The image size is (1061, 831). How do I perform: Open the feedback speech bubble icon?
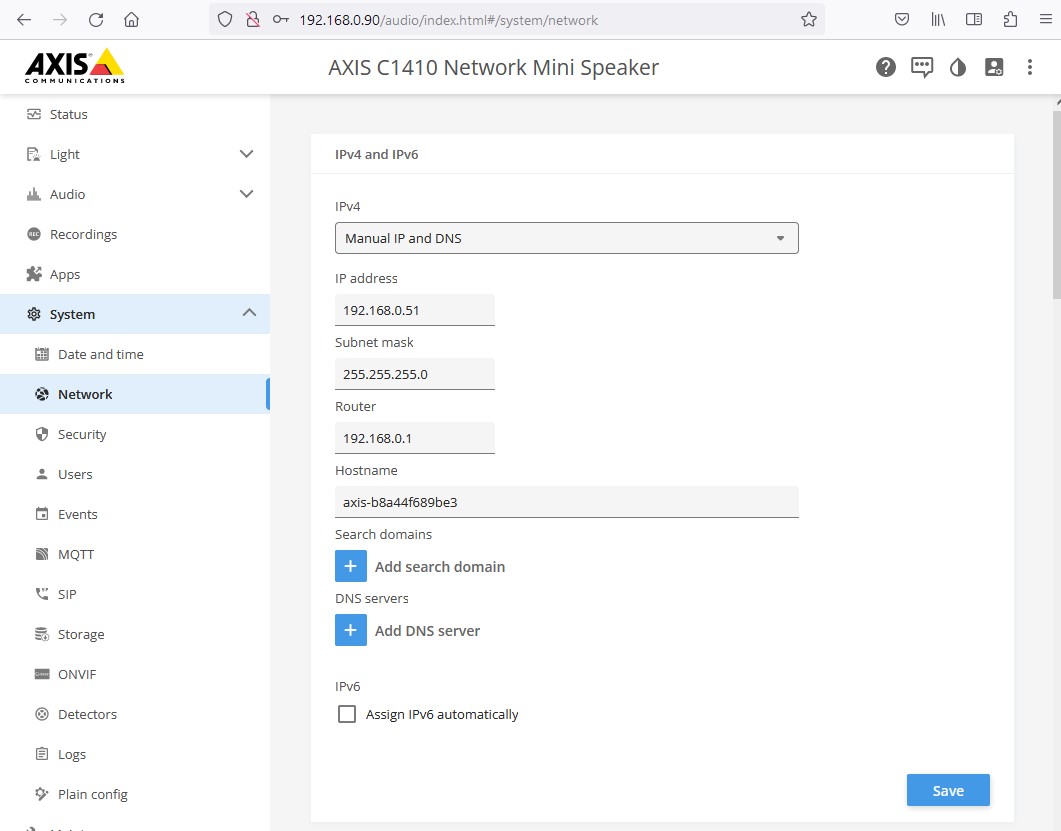(x=922, y=68)
